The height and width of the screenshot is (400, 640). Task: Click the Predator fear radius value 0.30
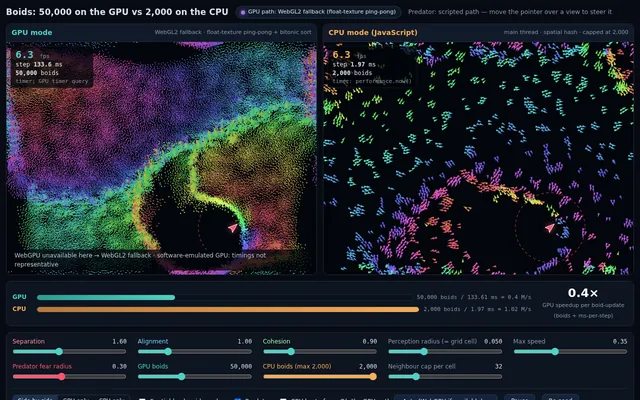pos(120,366)
